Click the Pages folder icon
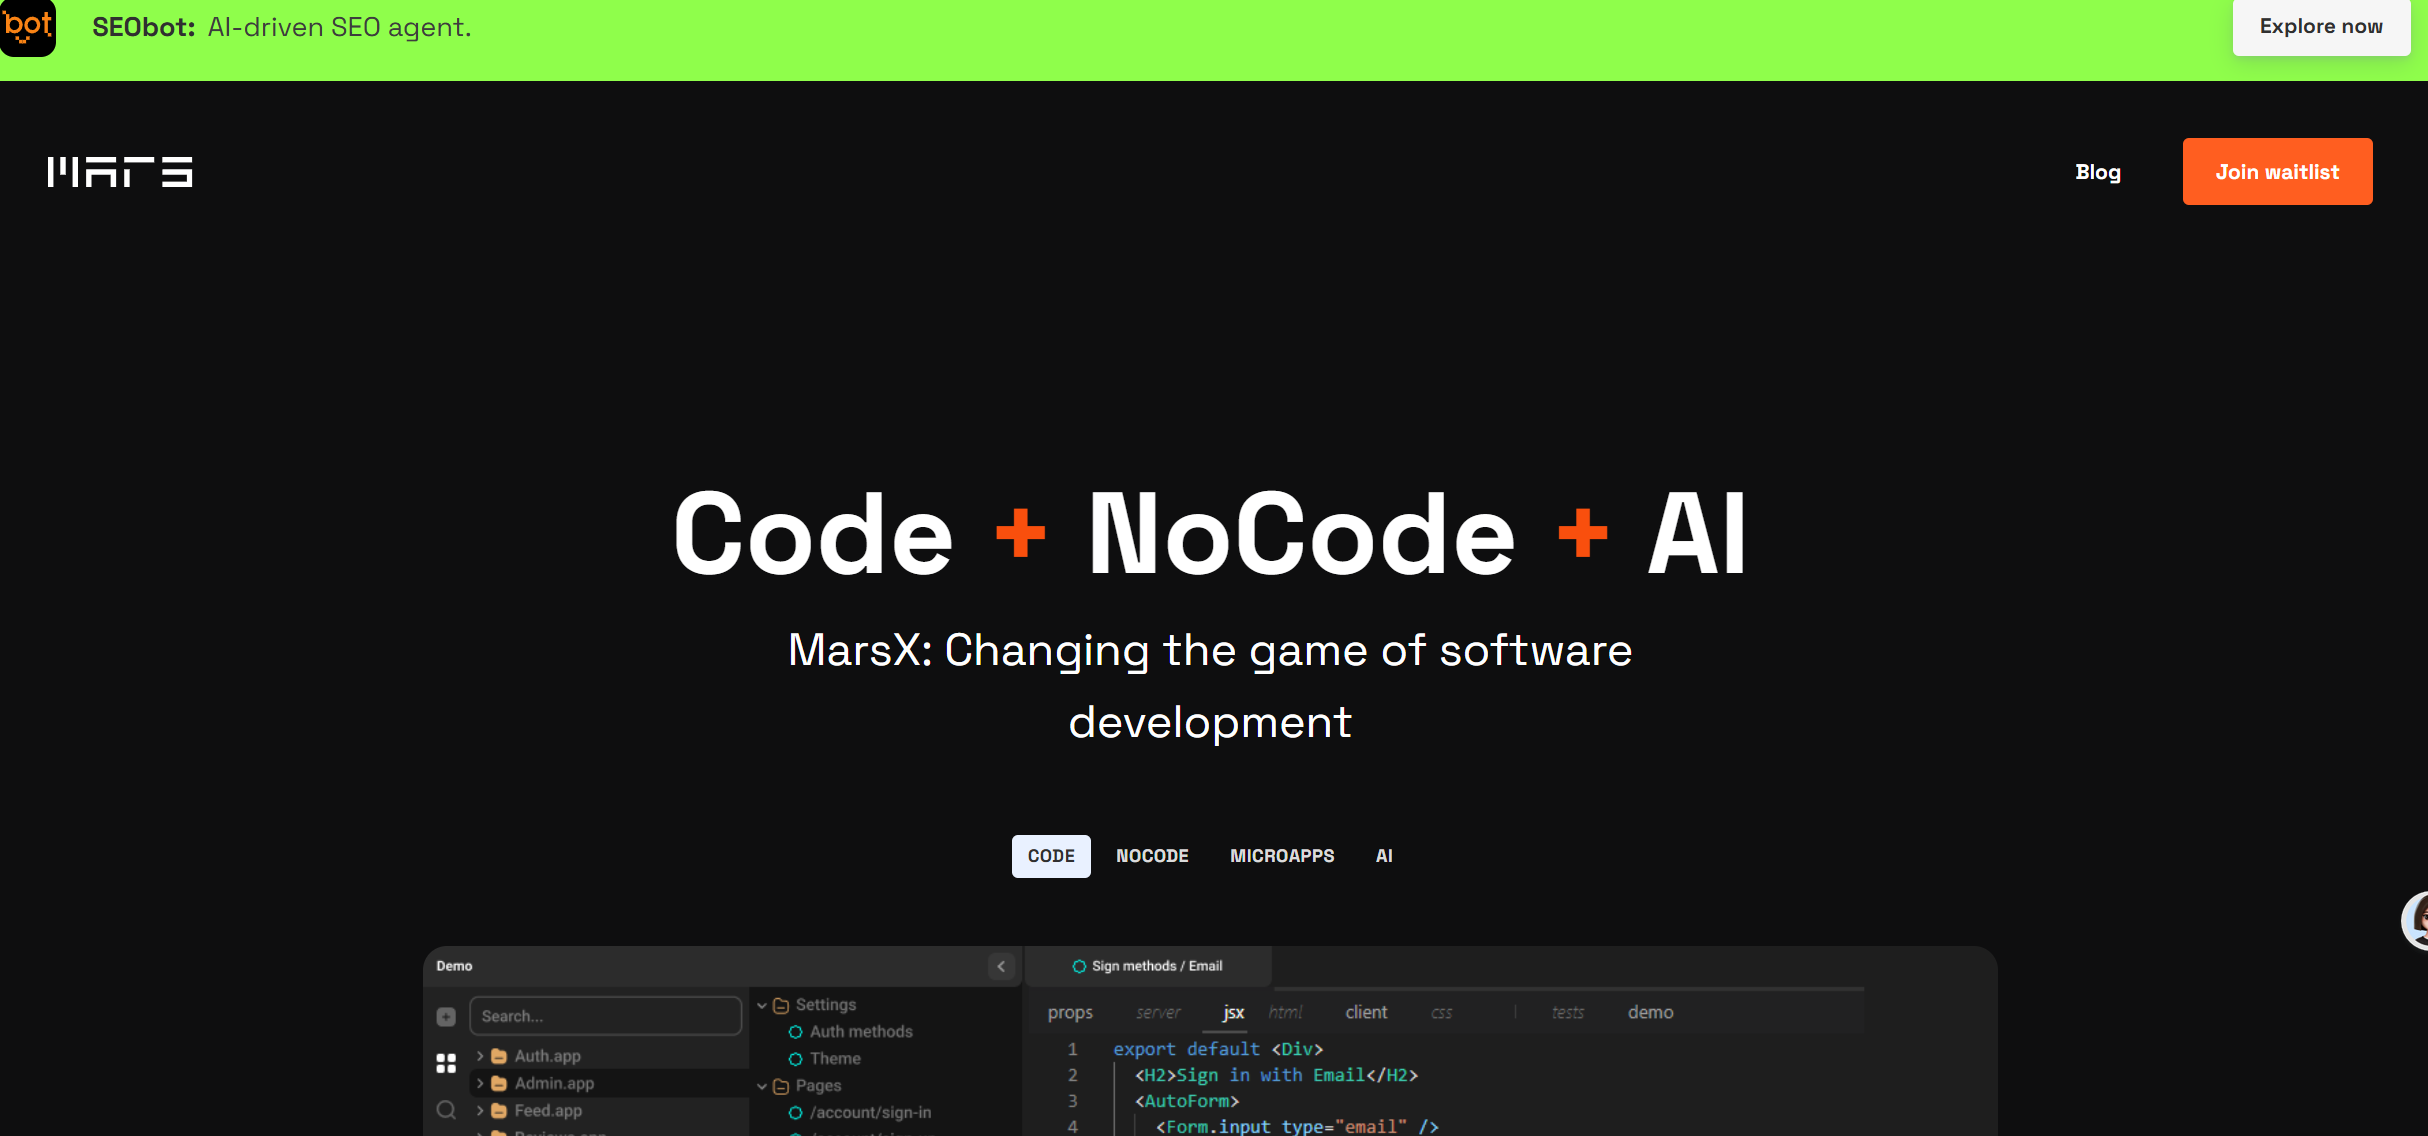Screen dimensions: 2428x1136 [x=781, y=1086]
